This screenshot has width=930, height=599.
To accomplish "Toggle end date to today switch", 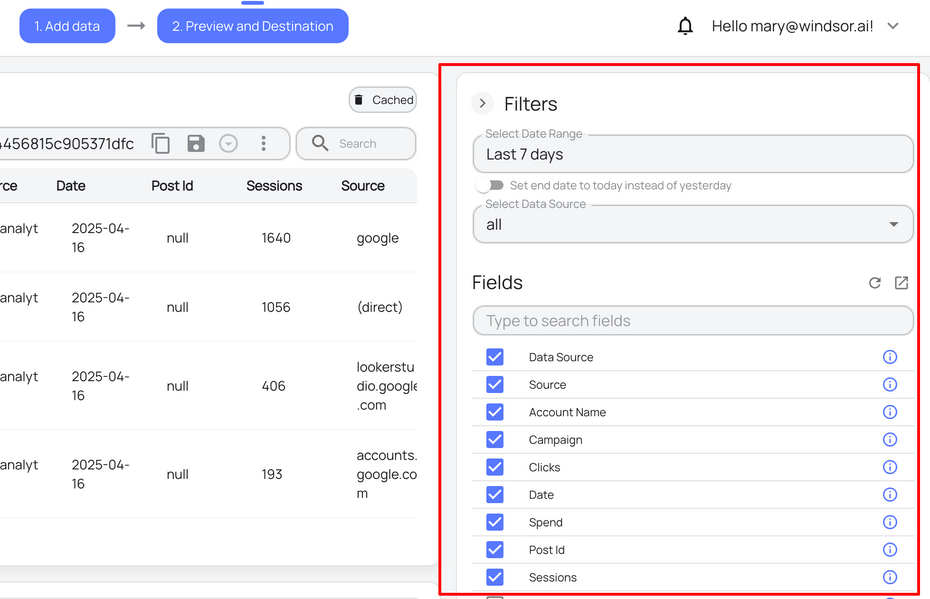I will pos(490,186).
